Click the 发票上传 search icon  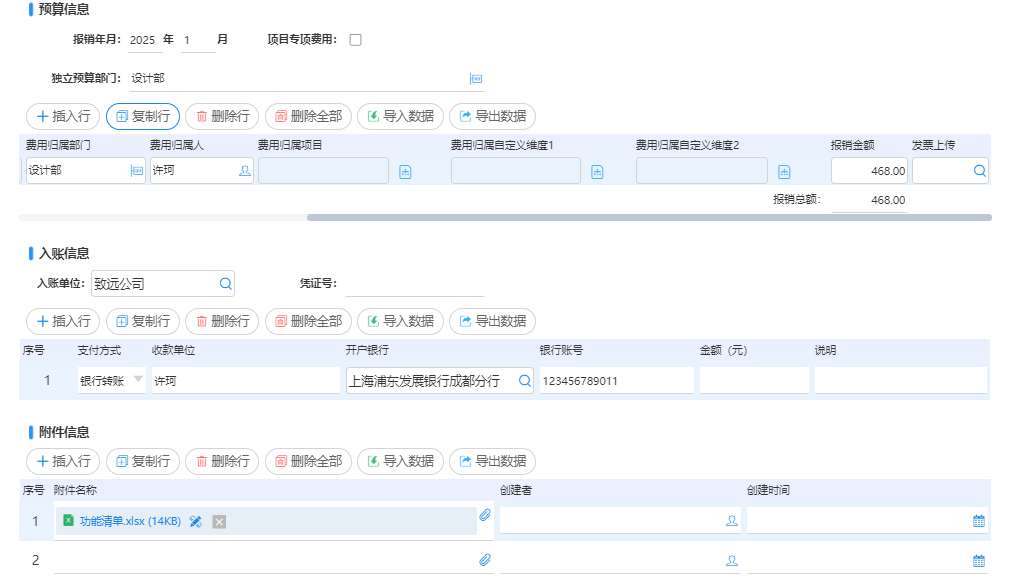coord(979,171)
